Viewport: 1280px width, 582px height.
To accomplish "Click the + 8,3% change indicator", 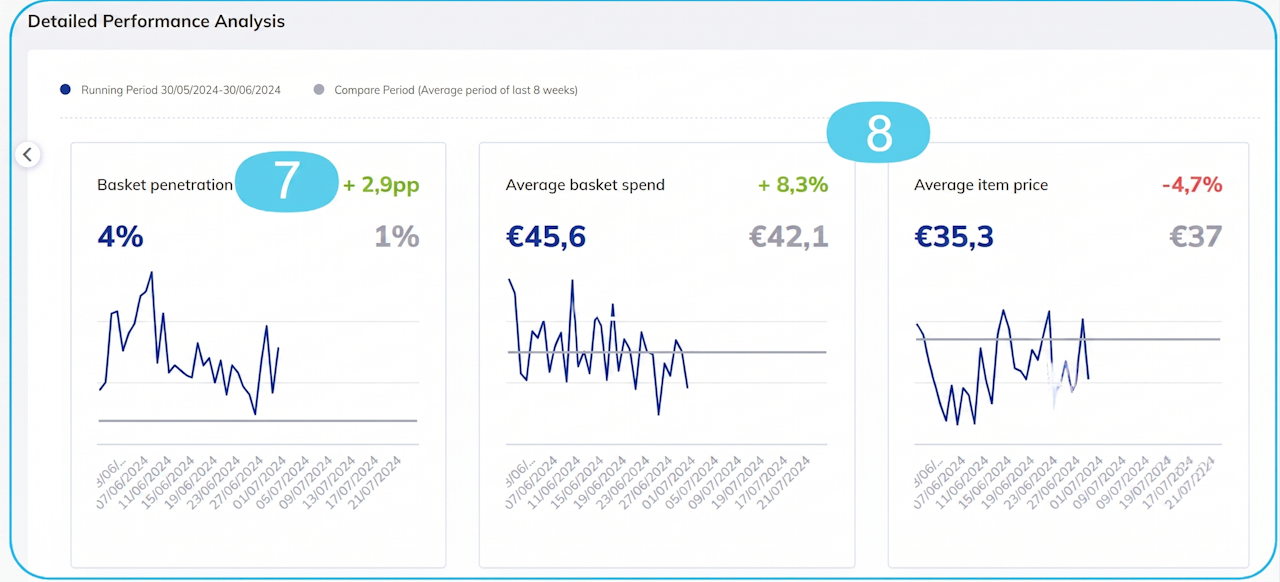I will [793, 185].
